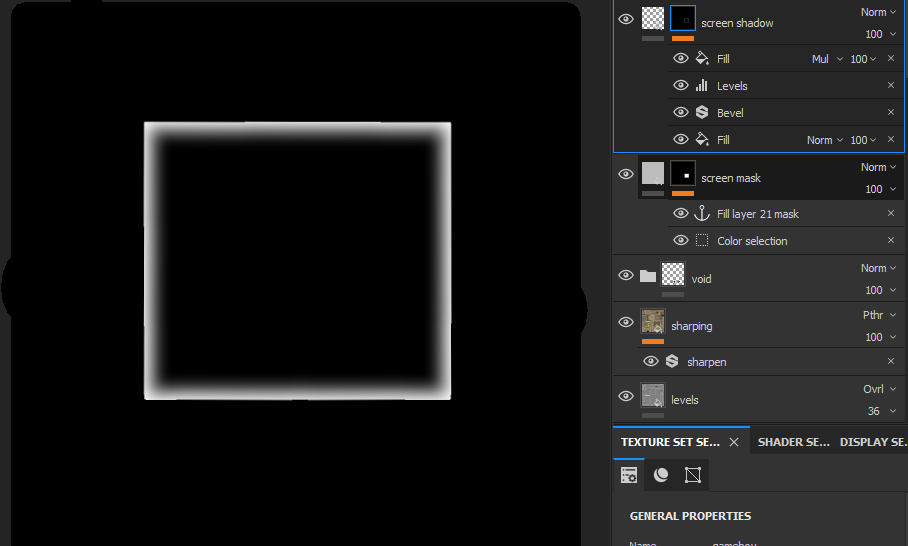Open screen shadow opacity dropdown

coord(881,34)
